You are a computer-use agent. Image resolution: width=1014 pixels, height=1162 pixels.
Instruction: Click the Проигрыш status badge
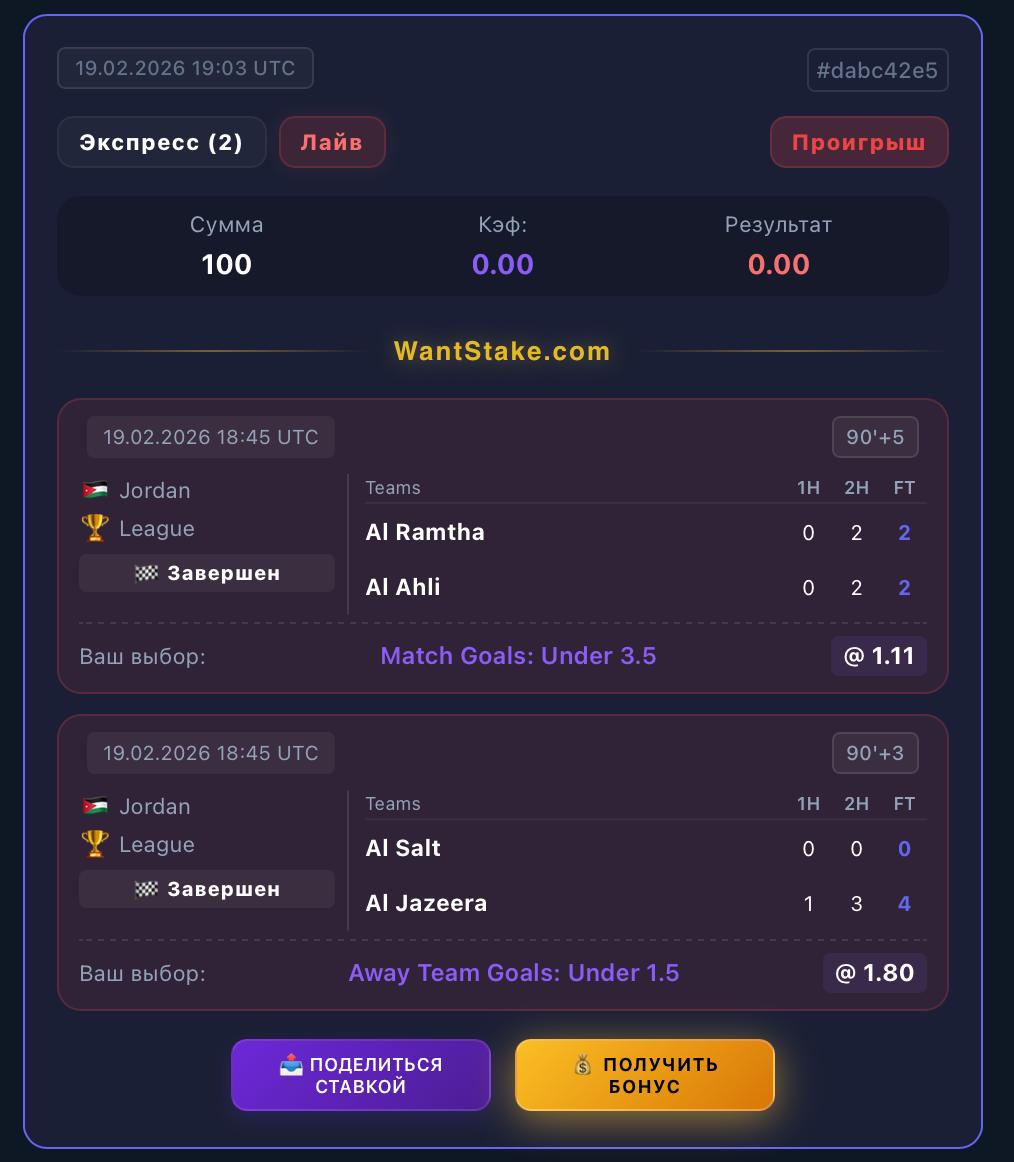click(x=858, y=142)
